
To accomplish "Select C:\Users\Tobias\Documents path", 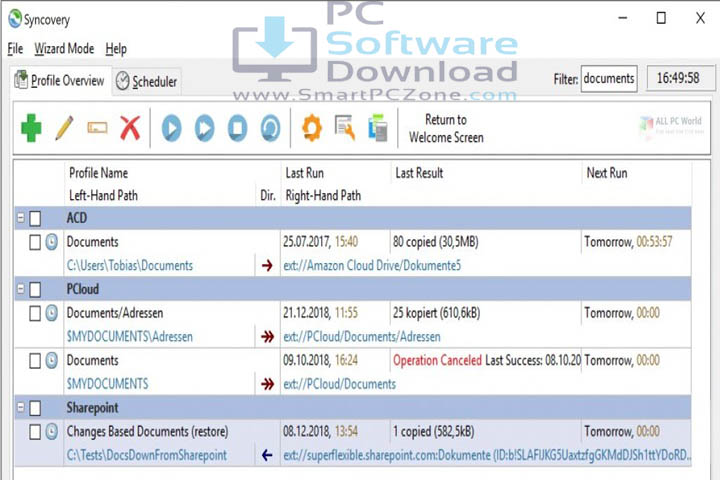I will (x=130, y=265).
